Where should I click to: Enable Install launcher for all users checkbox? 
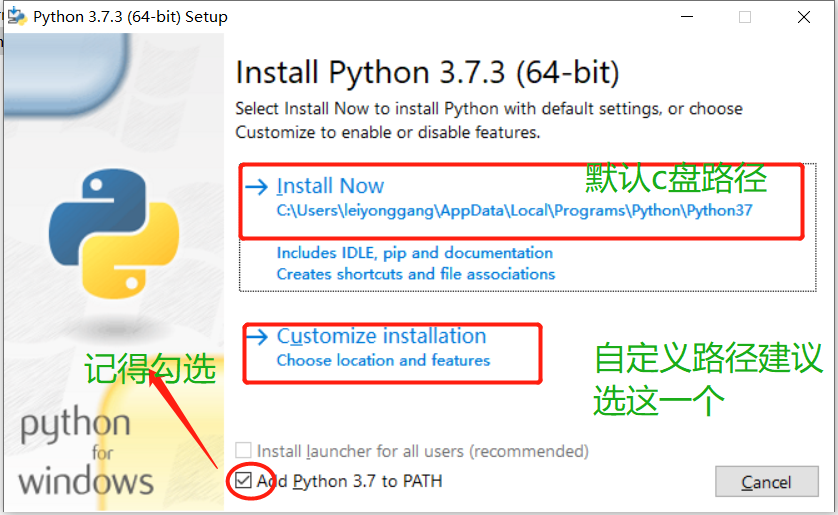pos(243,450)
